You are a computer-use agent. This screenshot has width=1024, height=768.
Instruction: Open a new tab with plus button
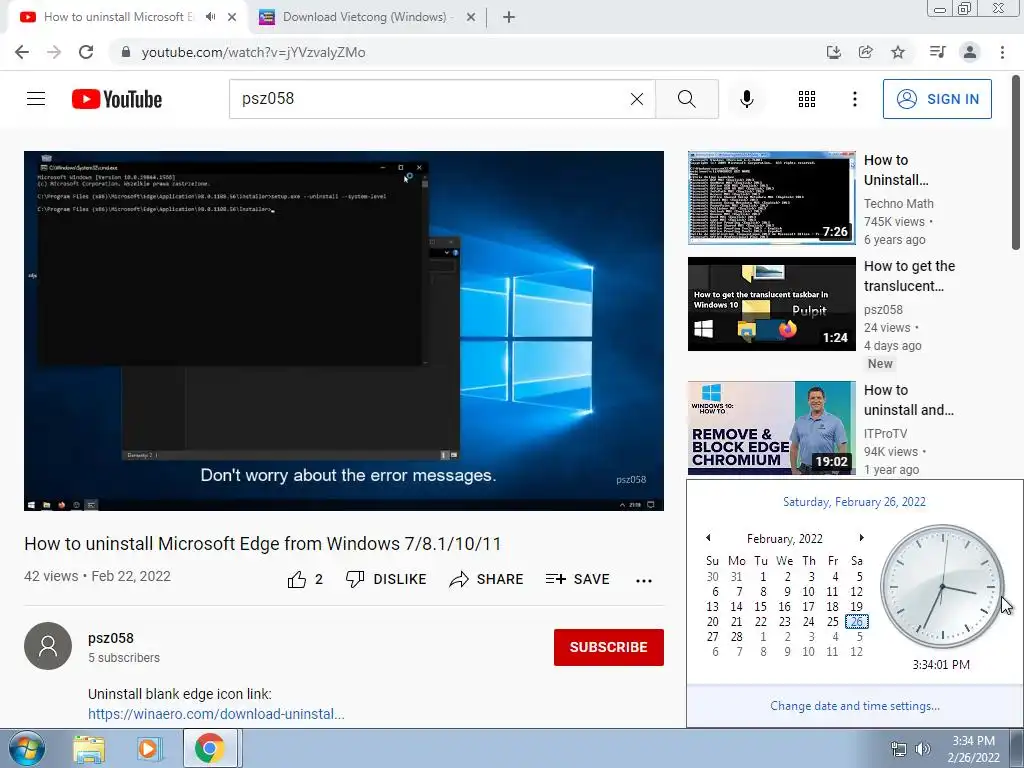point(509,17)
